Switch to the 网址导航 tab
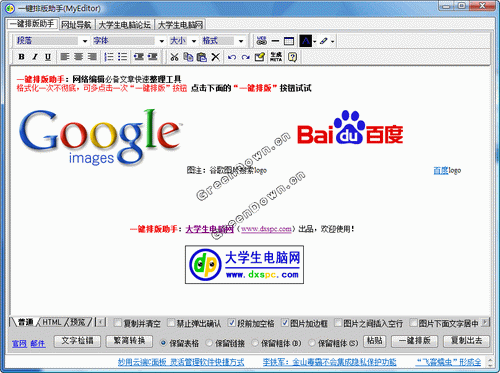The height and width of the screenshot is (373, 500). 76,25
